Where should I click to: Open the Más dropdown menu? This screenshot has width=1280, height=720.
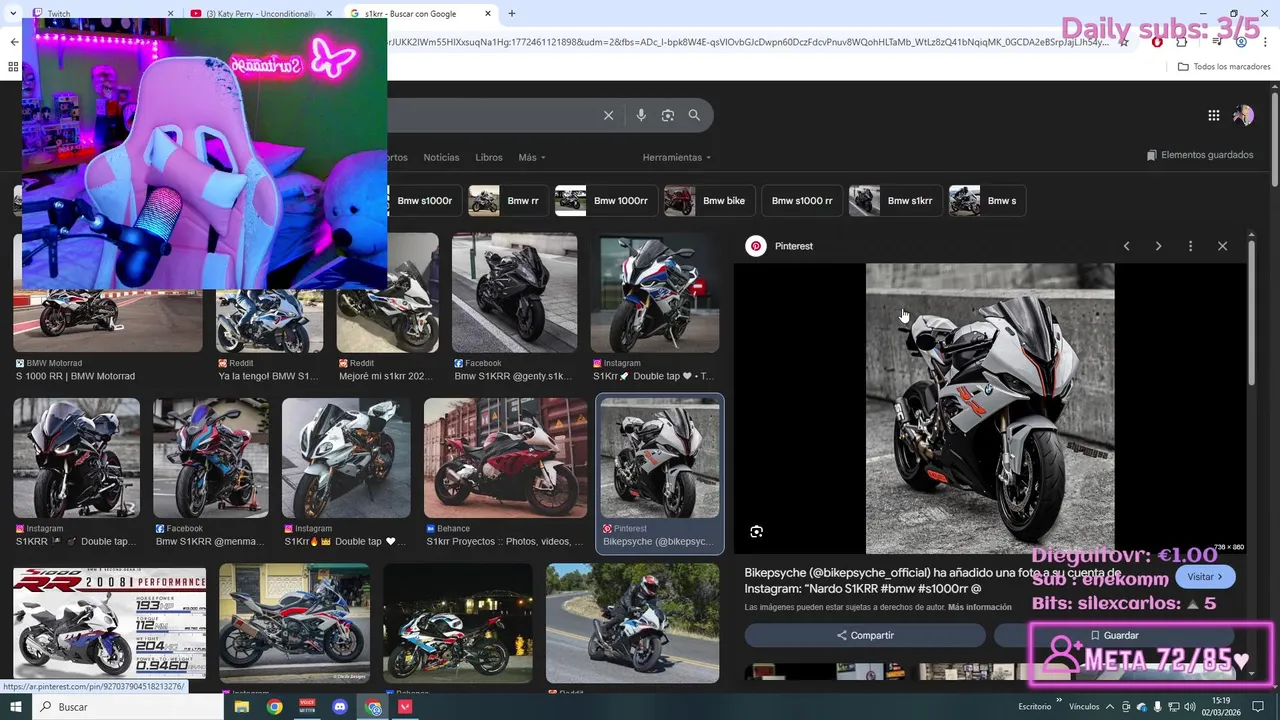531,157
